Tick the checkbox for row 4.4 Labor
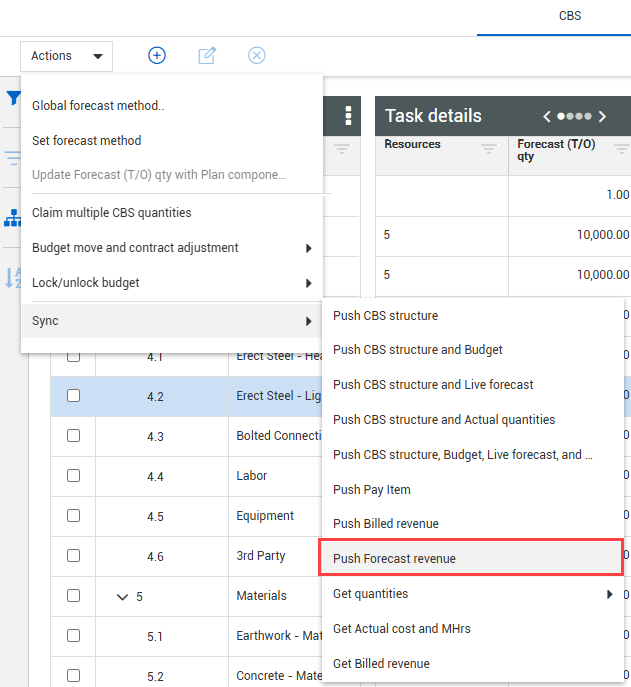Image resolution: width=631 pixels, height=687 pixels. coord(73,476)
